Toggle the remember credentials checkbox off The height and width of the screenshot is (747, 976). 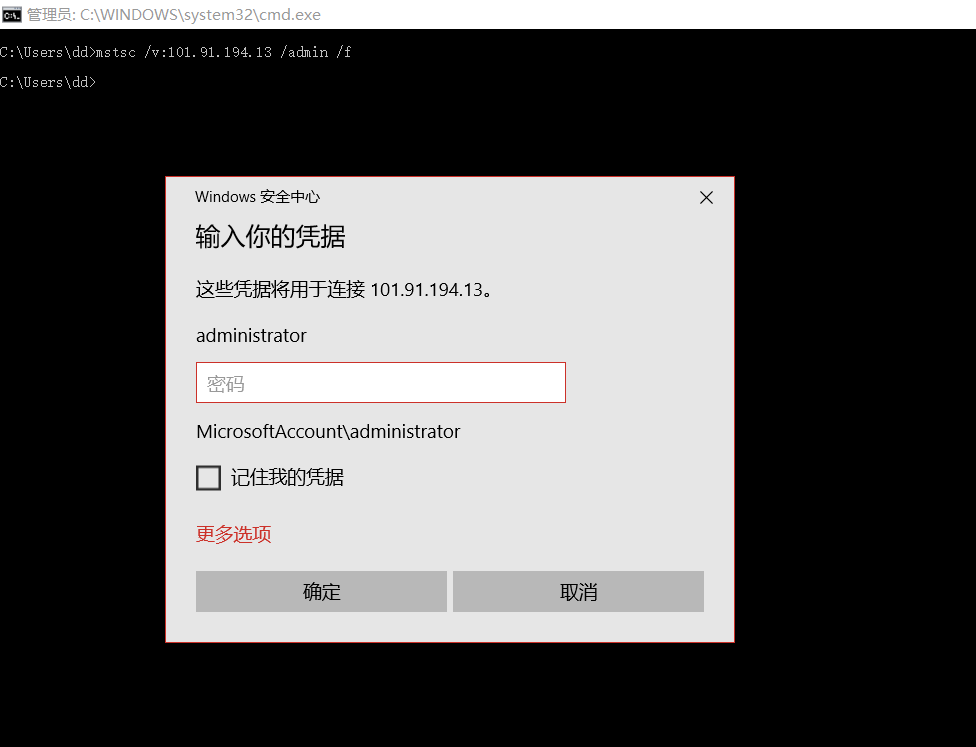(208, 477)
